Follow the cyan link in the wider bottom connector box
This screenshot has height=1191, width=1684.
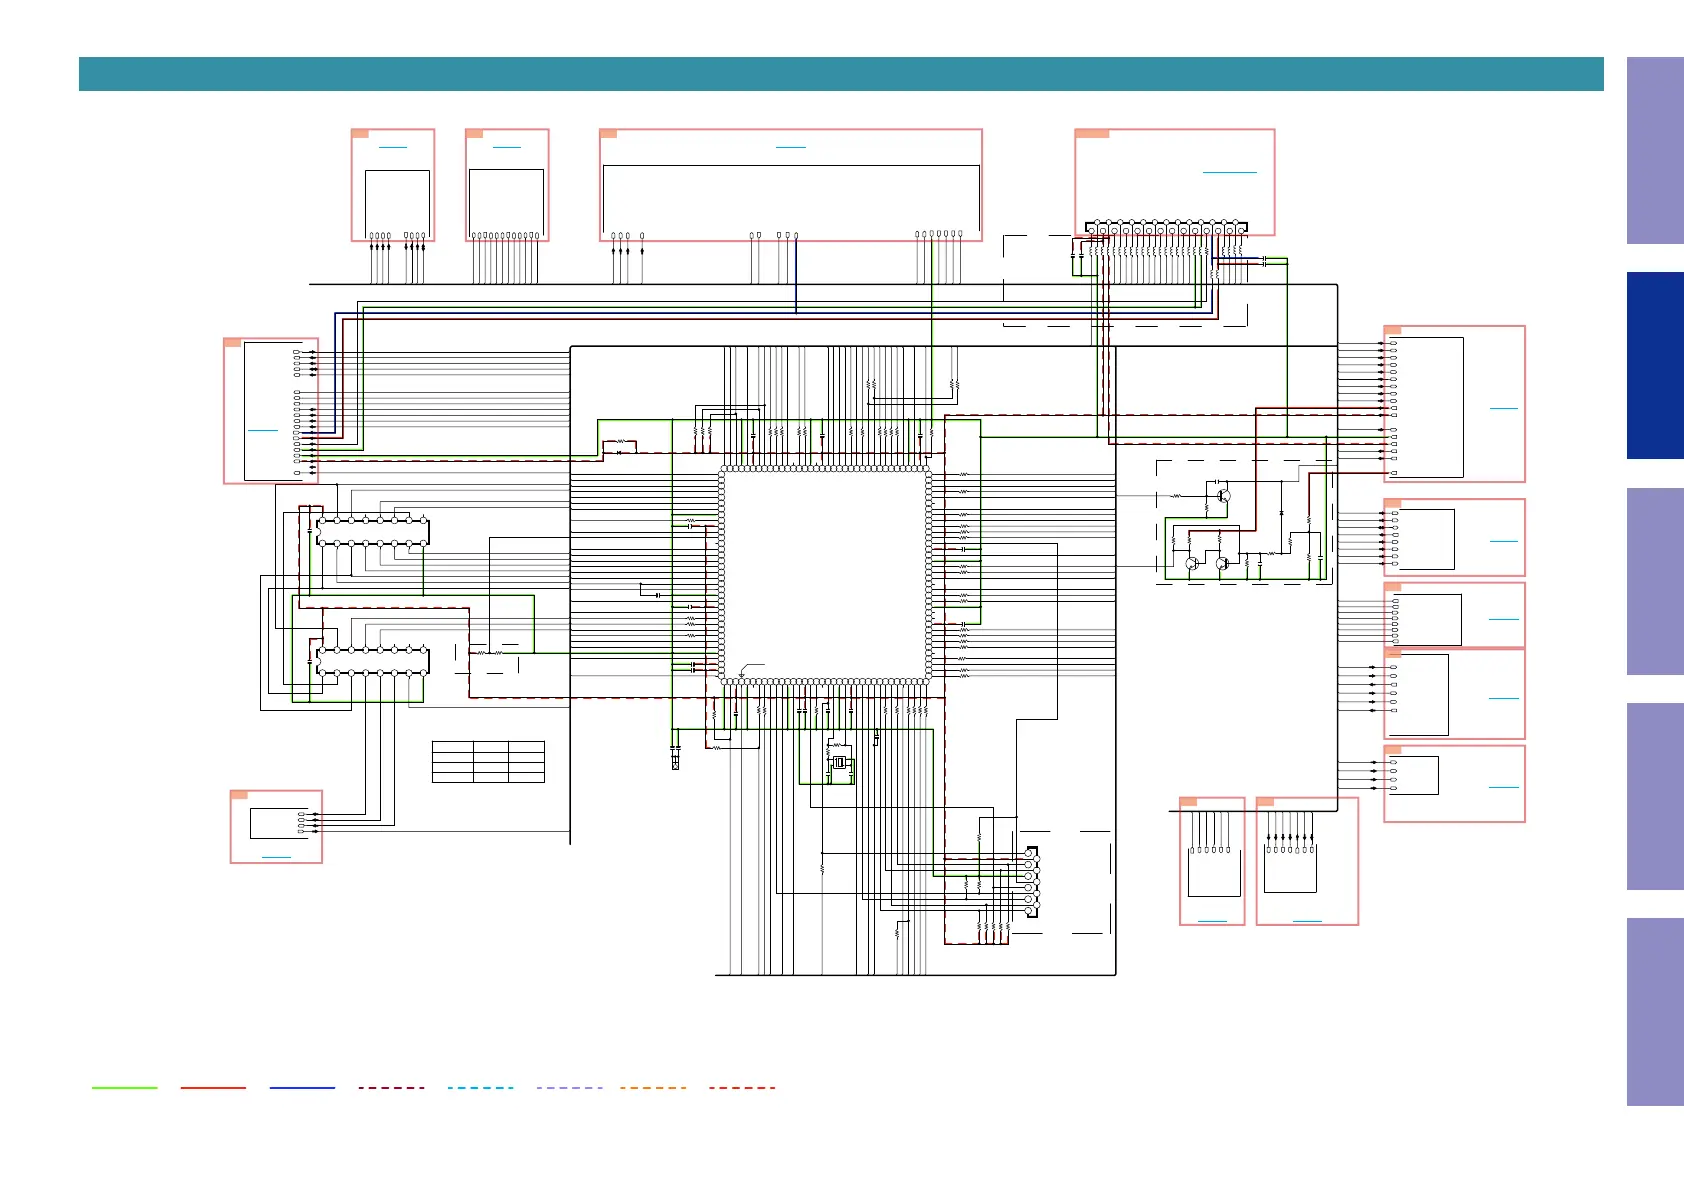[1307, 920]
